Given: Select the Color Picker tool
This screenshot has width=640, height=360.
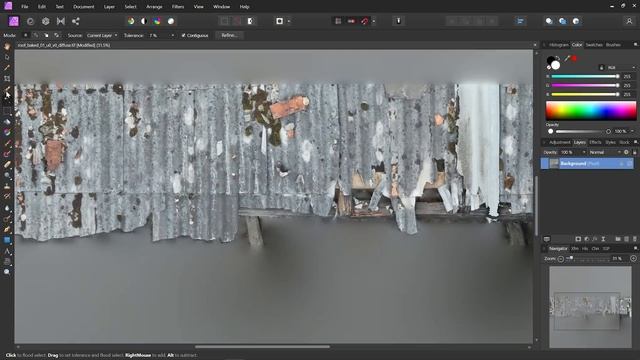Looking at the screenshot, I should [x=7, y=68].
